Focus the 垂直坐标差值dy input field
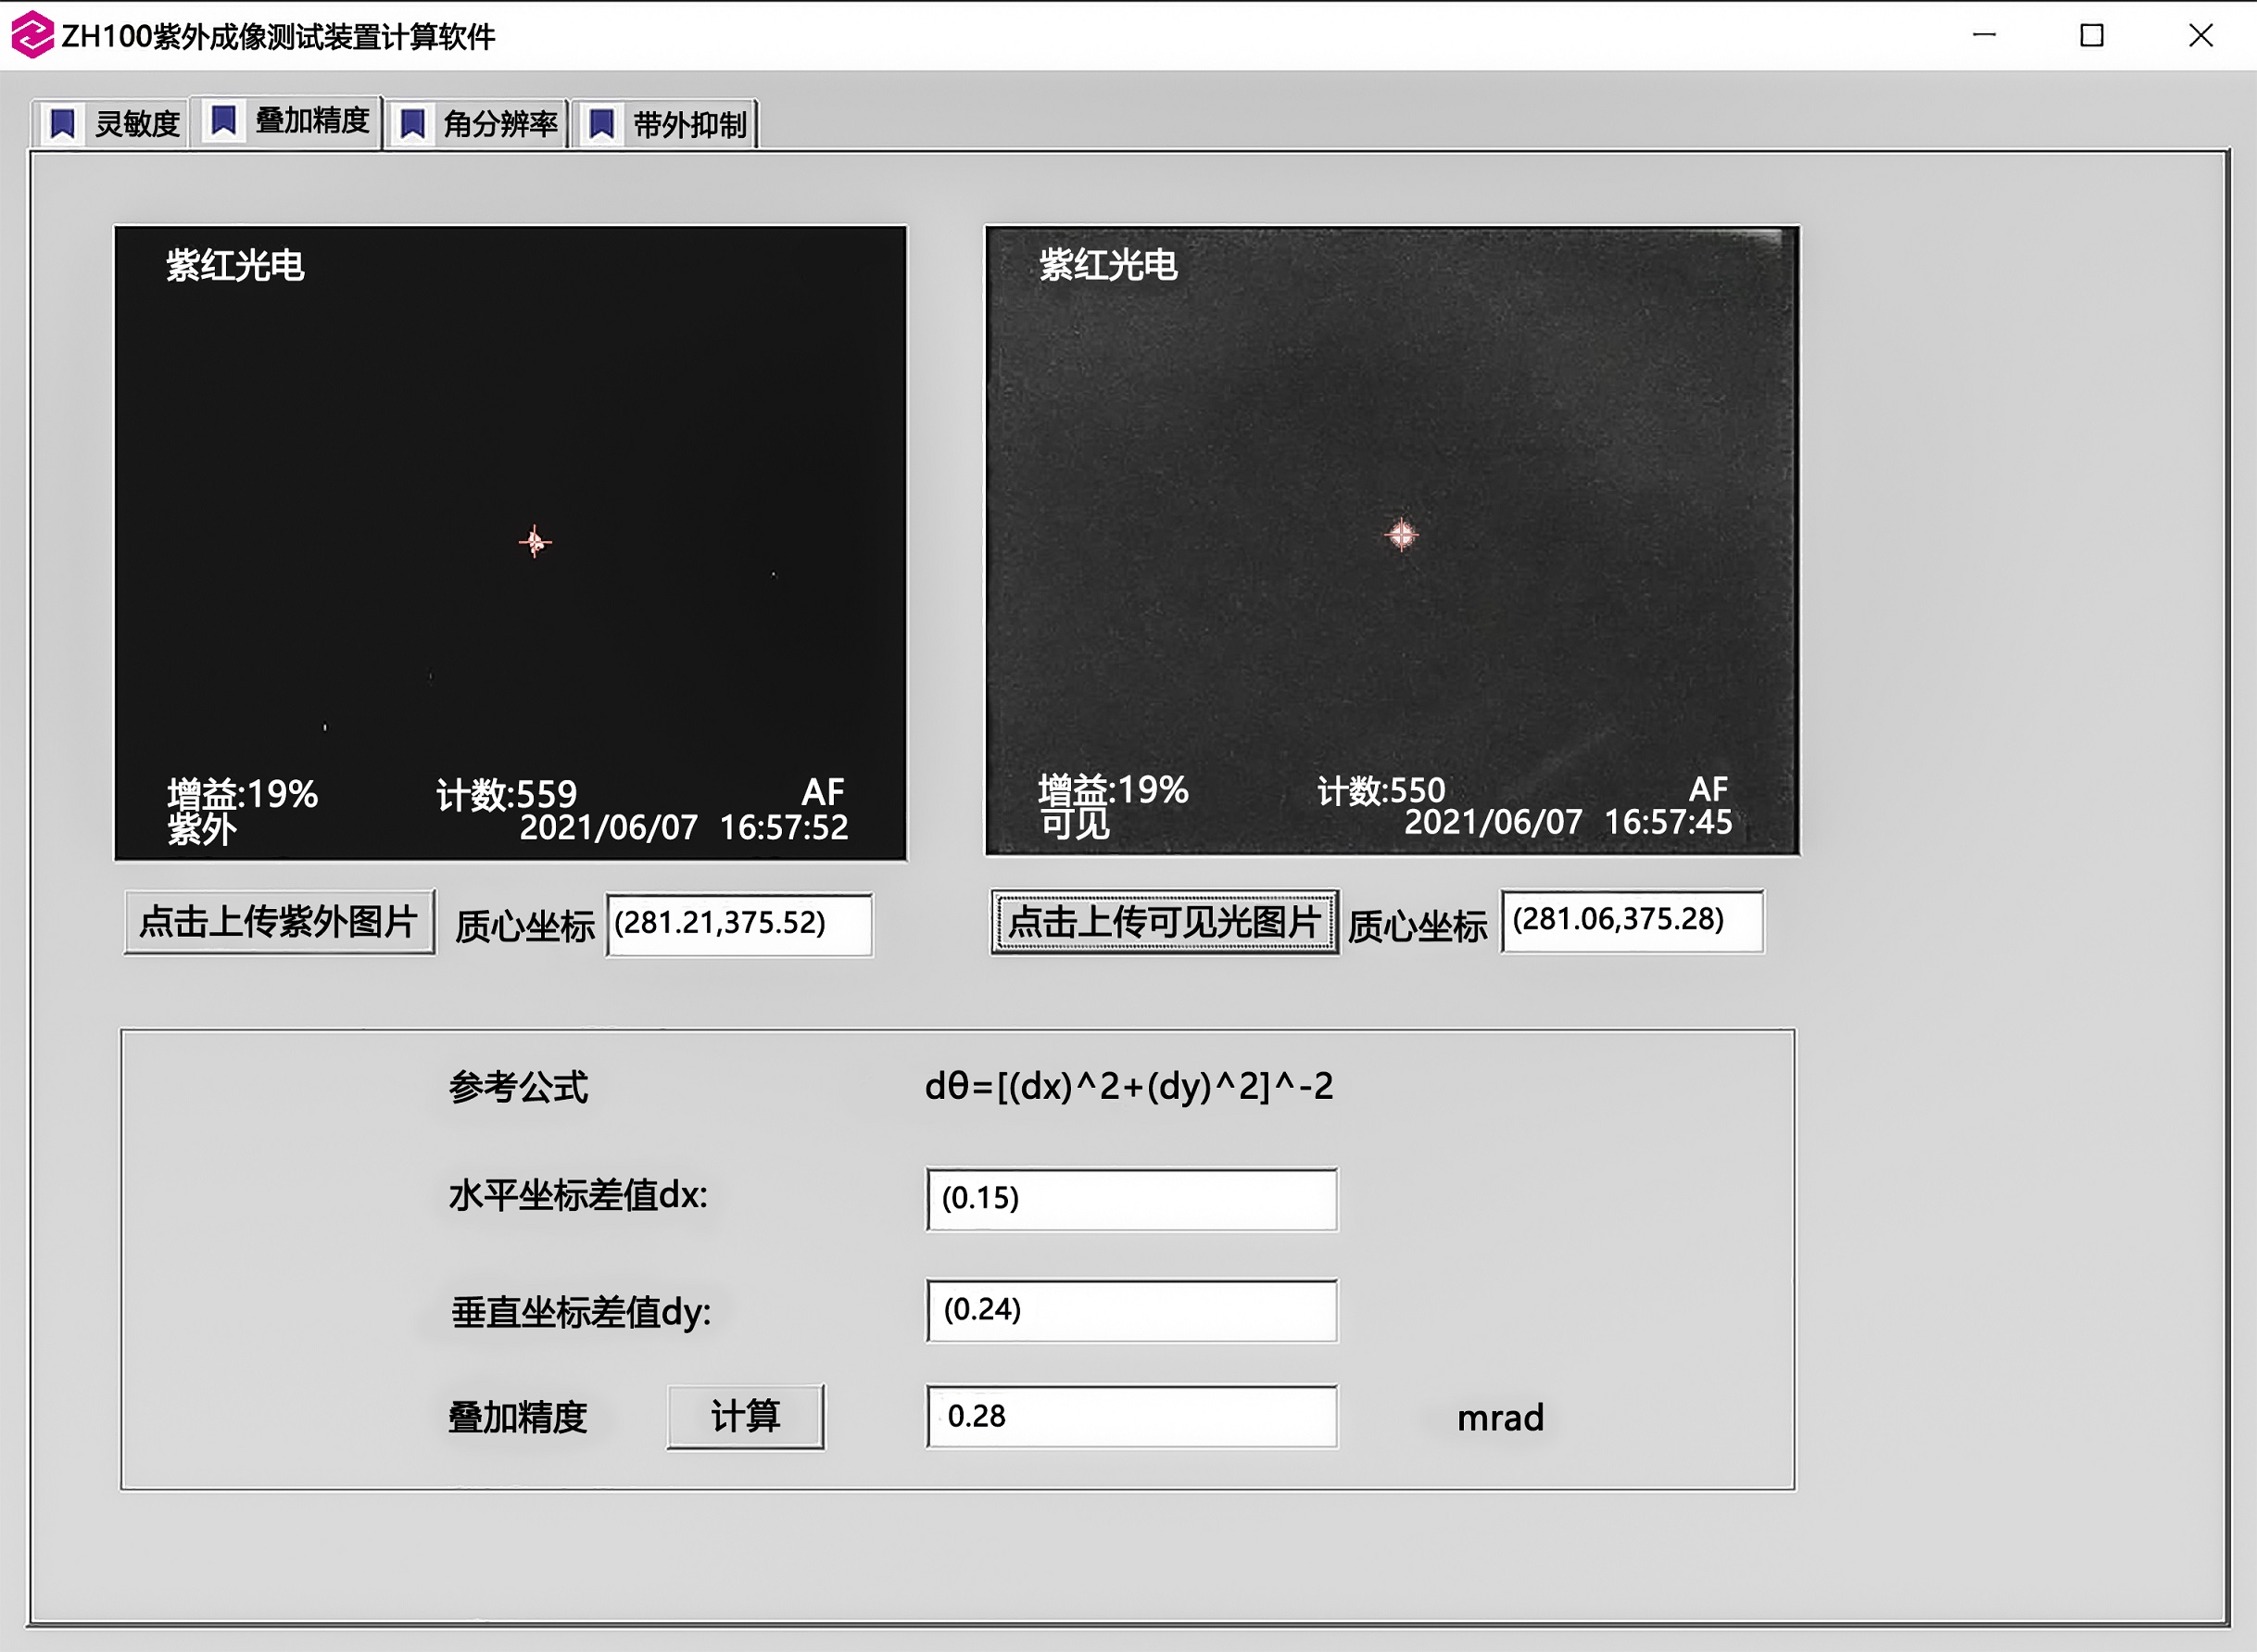Image resolution: width=2257 pixels, height=1652 pixels. tap(1131, 1310)
